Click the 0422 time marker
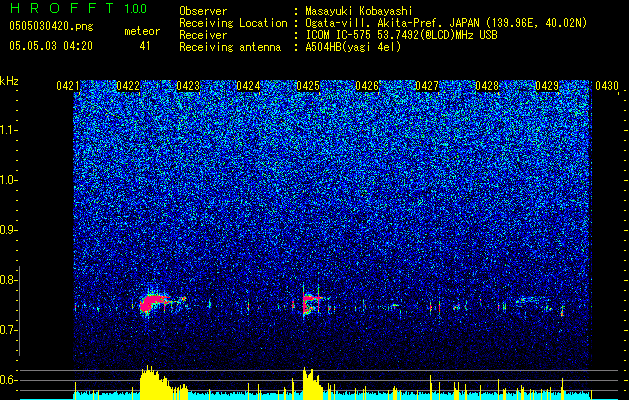The height and width of the screenshot is (400, 629). point(128,86)
